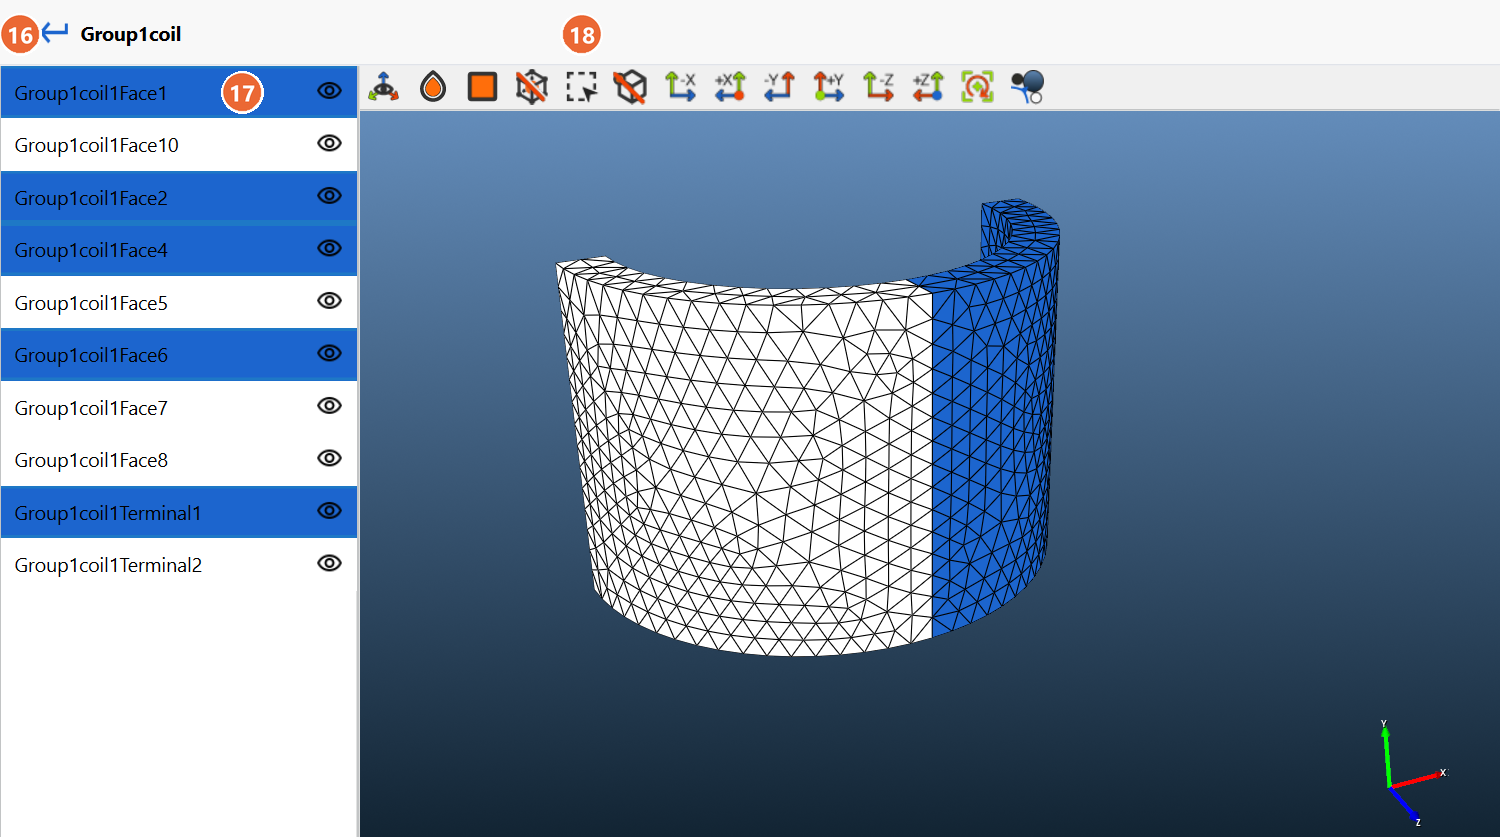Activate the dashed rectangle selection tool
The width and height of the screenshot is (1500, 837).
[x=581, y=87]
